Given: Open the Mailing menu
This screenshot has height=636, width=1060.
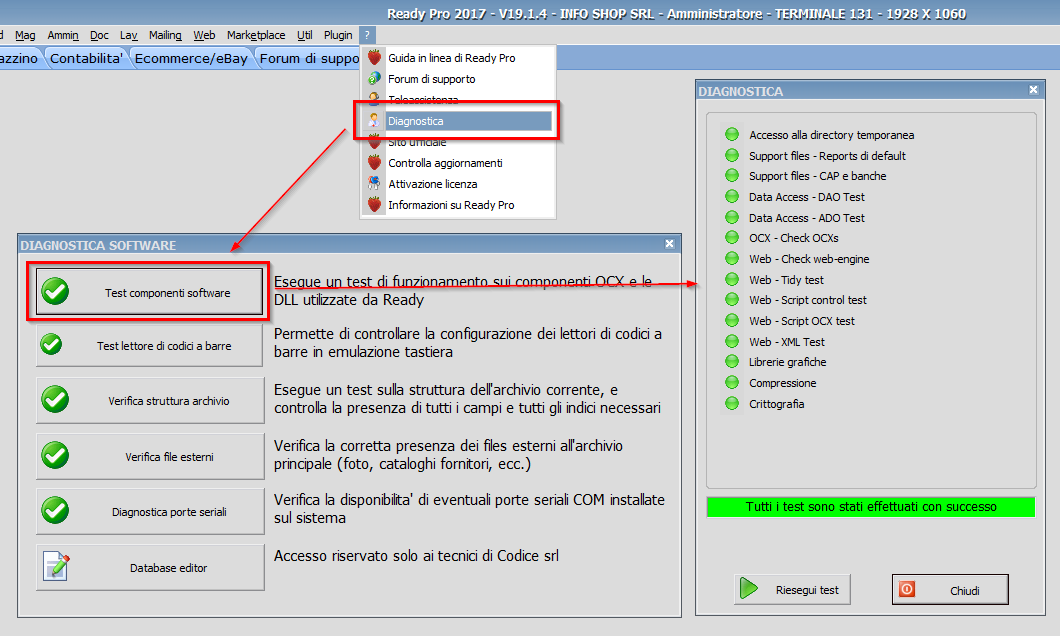Looking at the screenshot, I should [165, 35].
